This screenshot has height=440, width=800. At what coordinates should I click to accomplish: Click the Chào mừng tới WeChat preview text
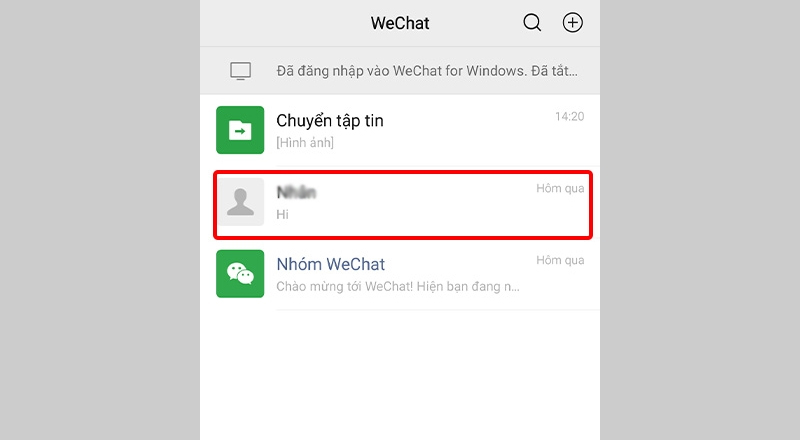(398, 286)
